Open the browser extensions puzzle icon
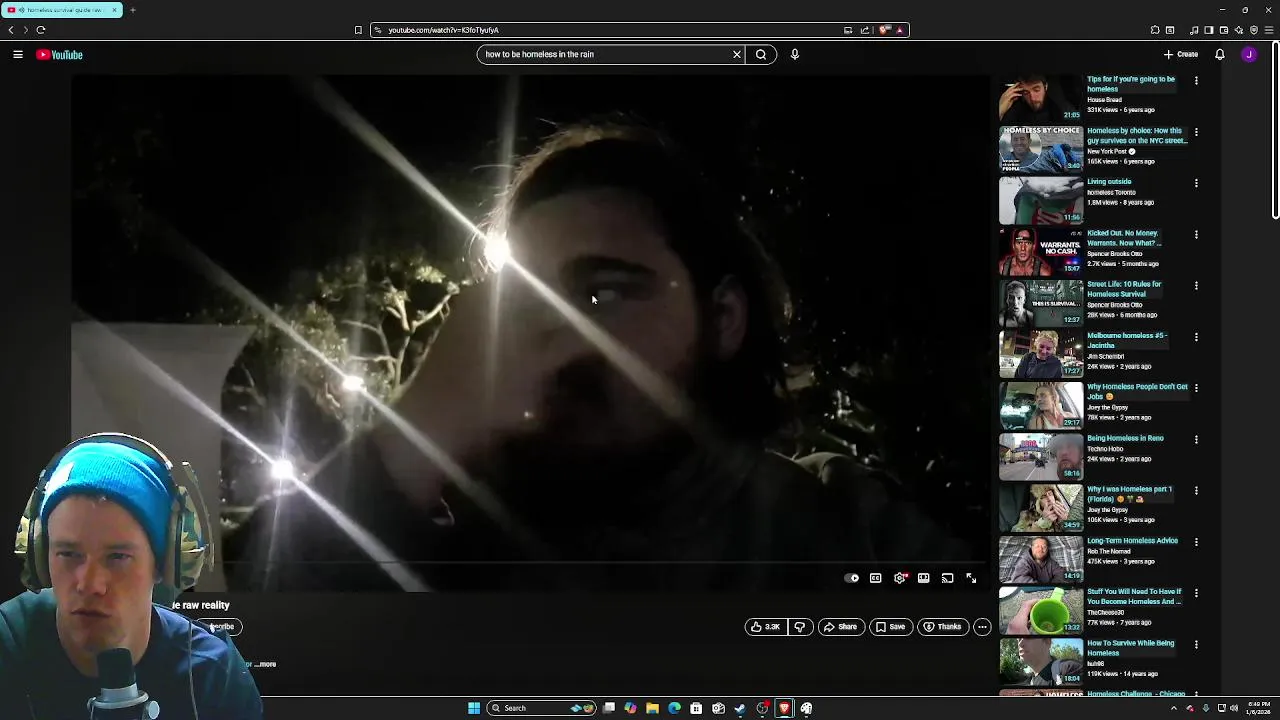The image size is (1280, 720). pyautogui.click(x=1154, y=30)
